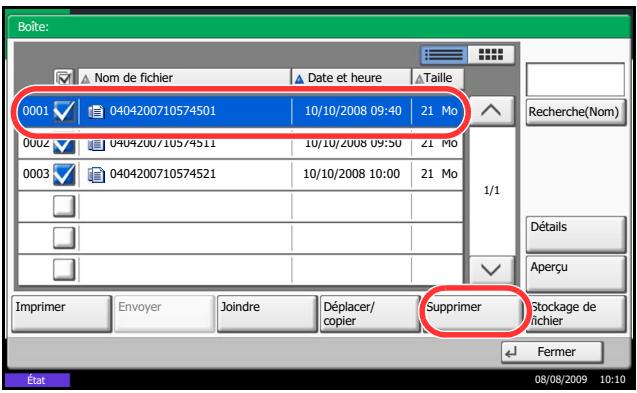Switch to thumbnail grid view icon

(491, 54)
